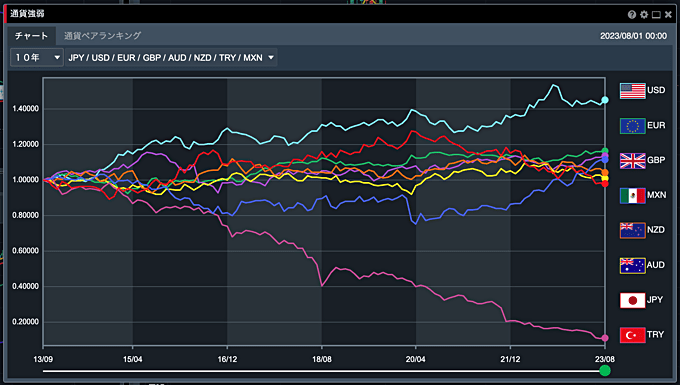Screen dimensions: 680x385
Task: Click the TRY flag in legend
Action: coord(632,335)
